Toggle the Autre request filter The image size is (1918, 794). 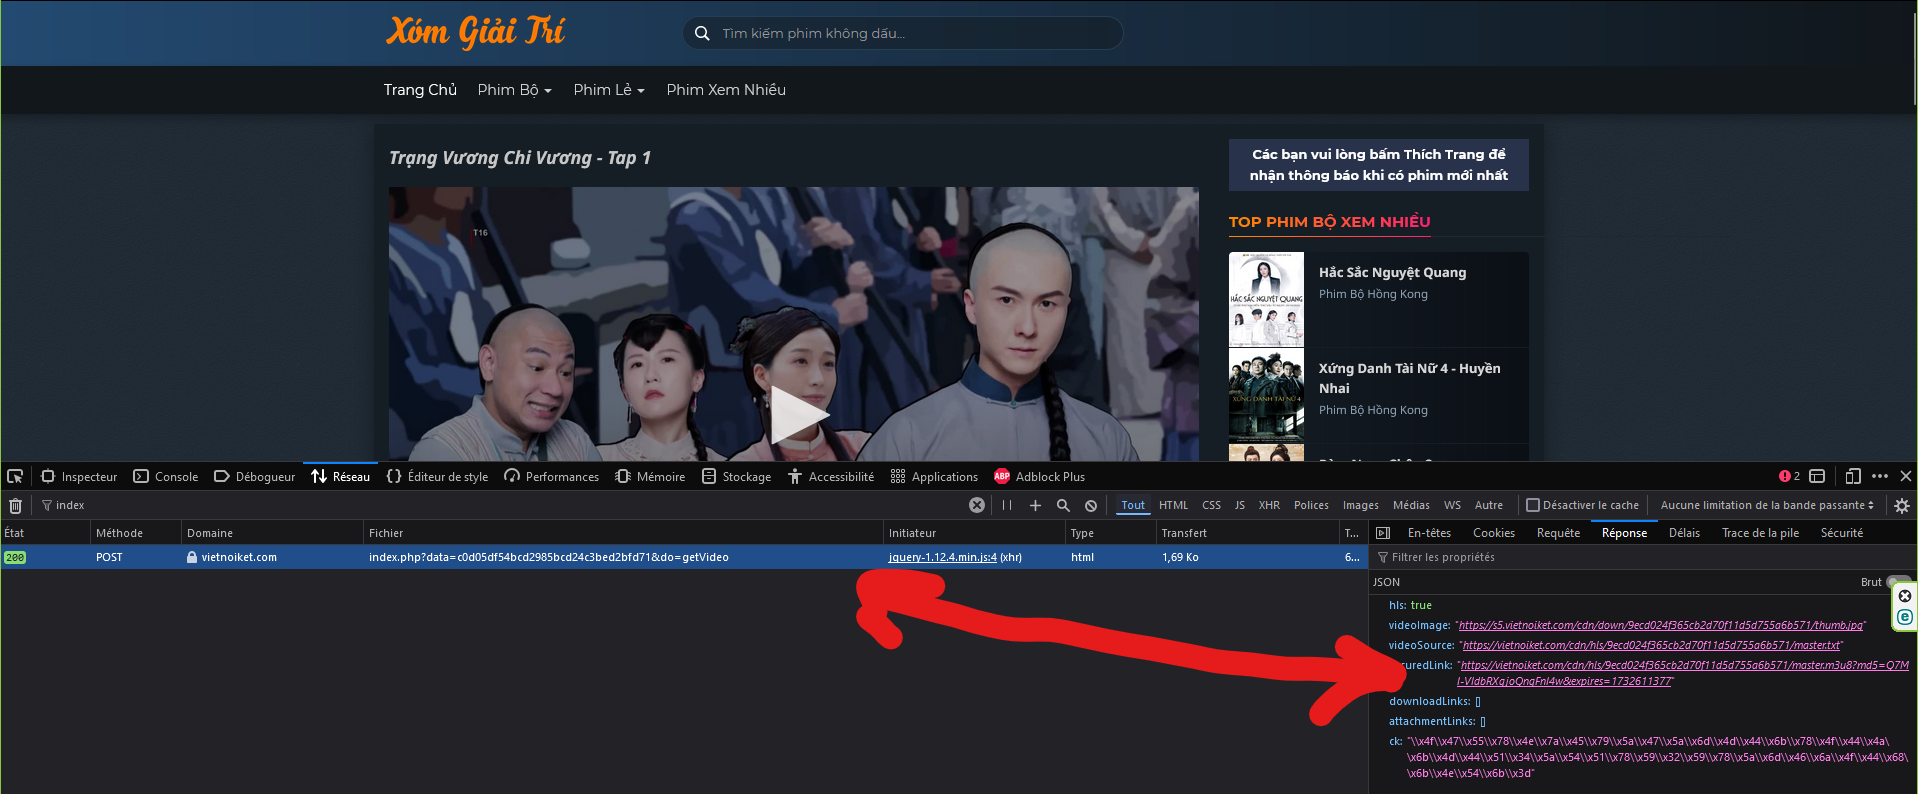1489,506
